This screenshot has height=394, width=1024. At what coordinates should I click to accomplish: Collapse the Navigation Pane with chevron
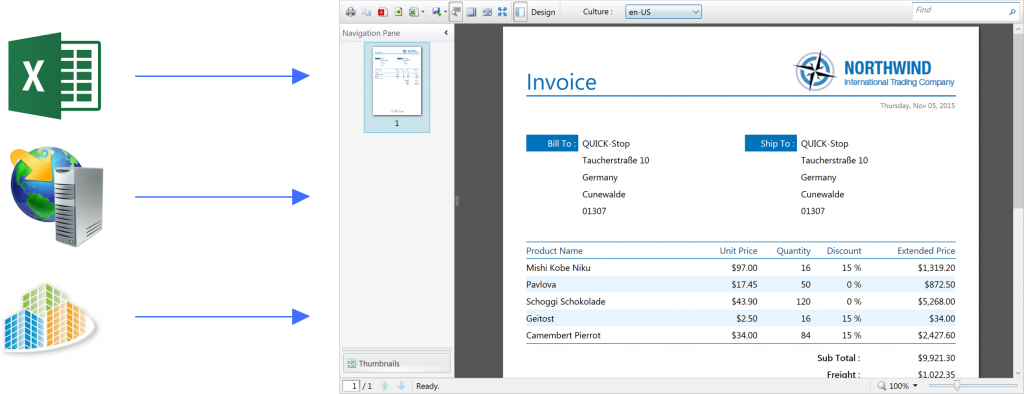pos(446,33)
